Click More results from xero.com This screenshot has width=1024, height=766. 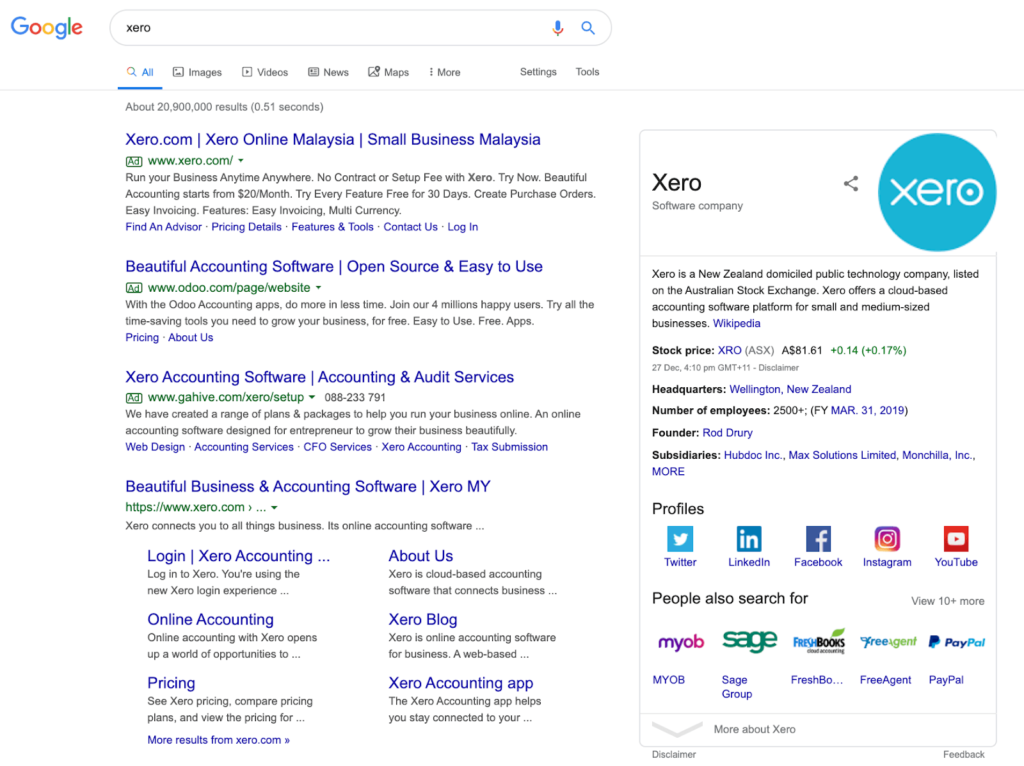[x=218, y=740]
